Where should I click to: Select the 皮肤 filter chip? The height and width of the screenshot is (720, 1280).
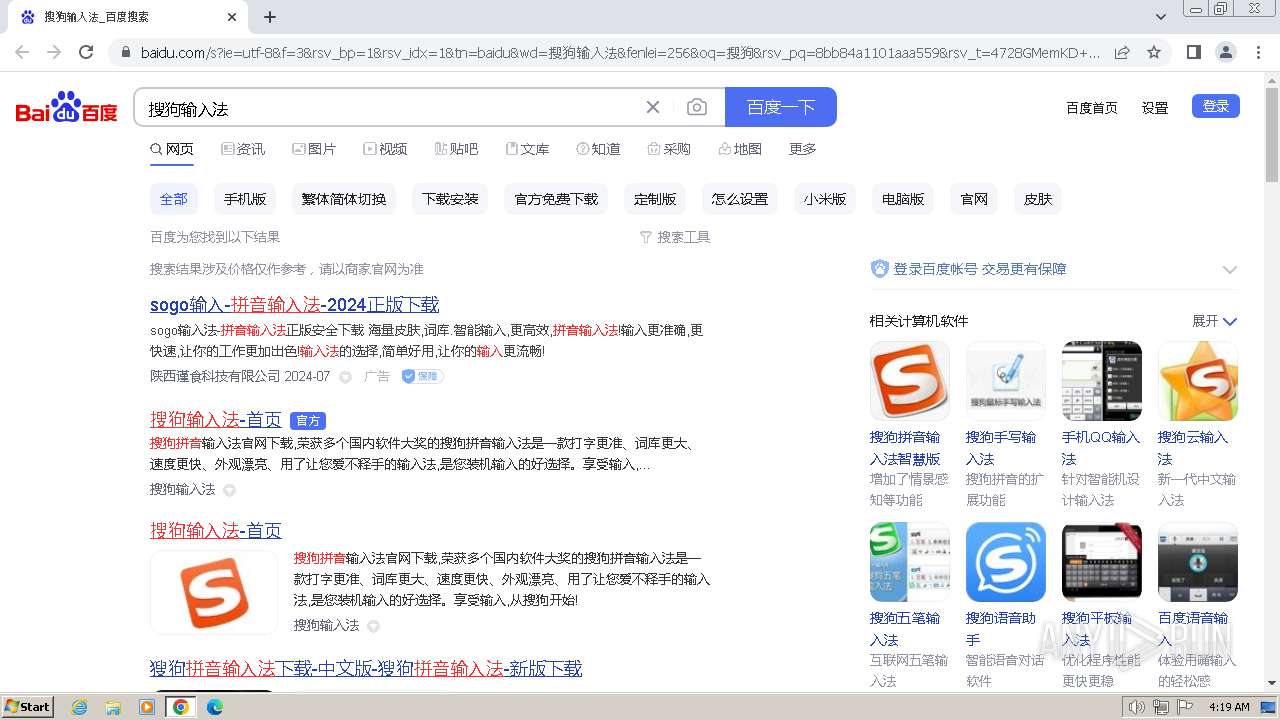1038,199
